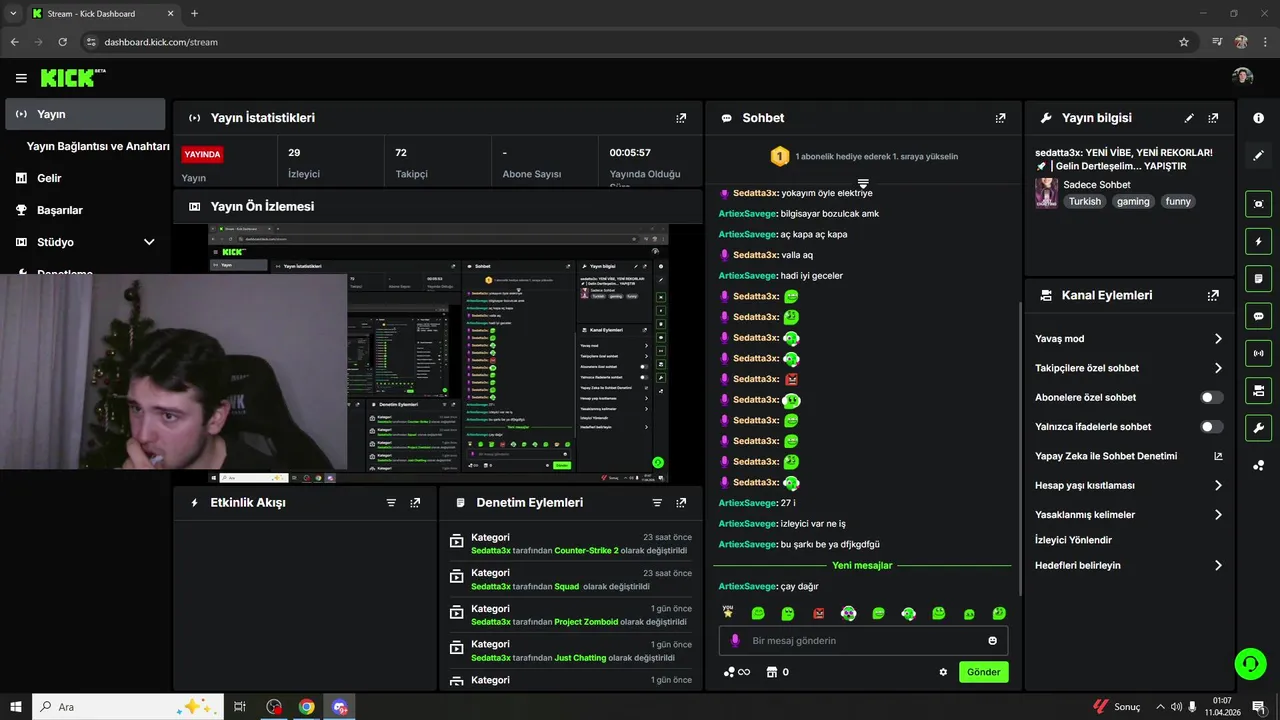This screenshot has width=1280, height=720.
Task: Click the microphone identity badge in the message box
Action: click(x=735, y=641)
